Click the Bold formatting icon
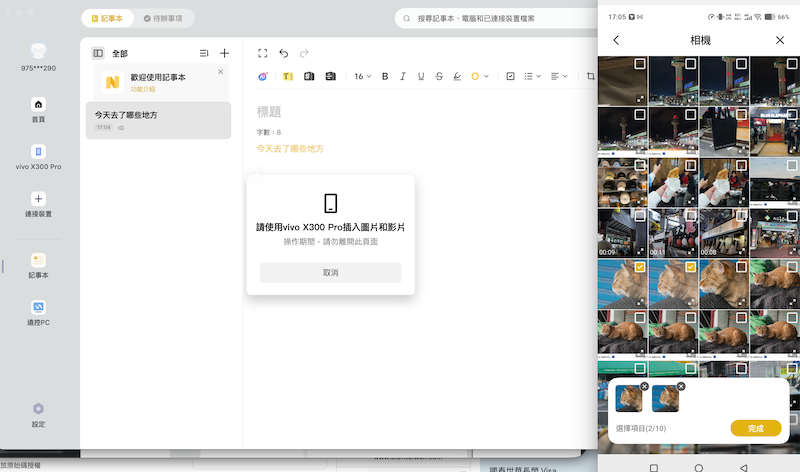Screen dimensions: 800x472 (x=385, y=76)
